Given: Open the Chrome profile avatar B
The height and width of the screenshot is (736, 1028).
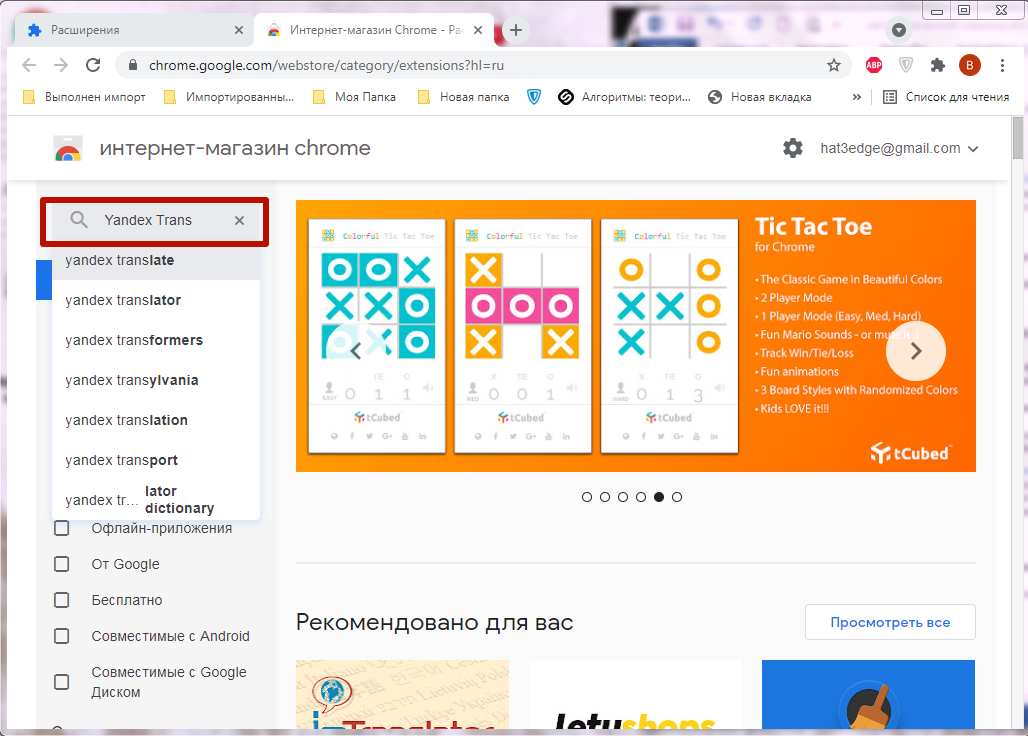Looking at the screenshot, I should 970,65.
